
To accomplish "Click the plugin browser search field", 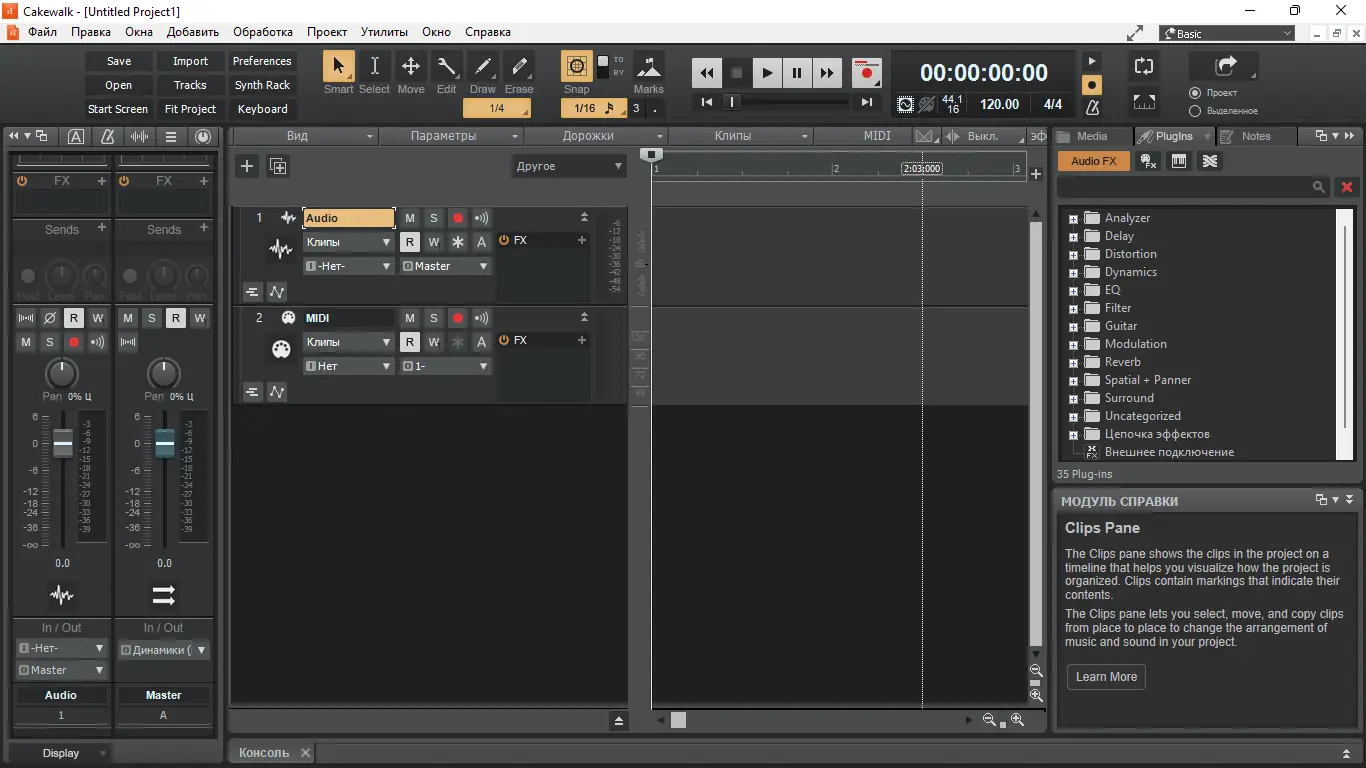I will click(1194, 187).
